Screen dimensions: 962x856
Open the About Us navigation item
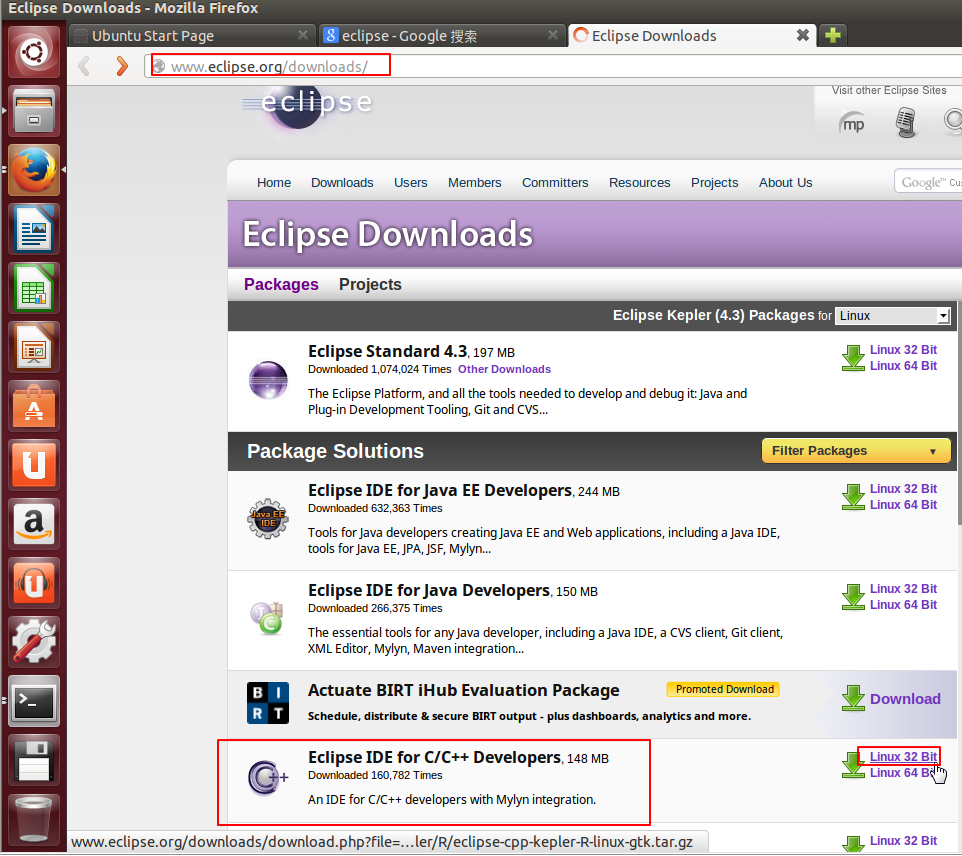785,183
